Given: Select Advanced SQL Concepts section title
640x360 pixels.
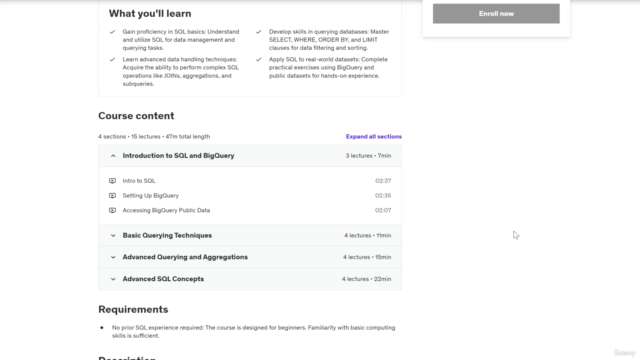Looking at the screenshot, I should tap(163, 279).
